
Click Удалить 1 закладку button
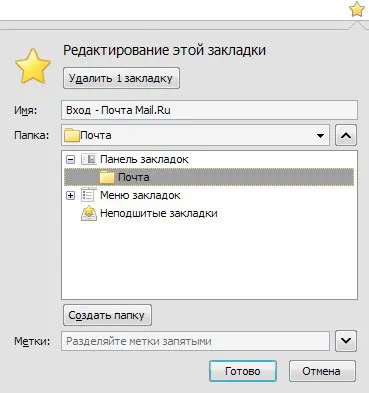tap(121, 78)
